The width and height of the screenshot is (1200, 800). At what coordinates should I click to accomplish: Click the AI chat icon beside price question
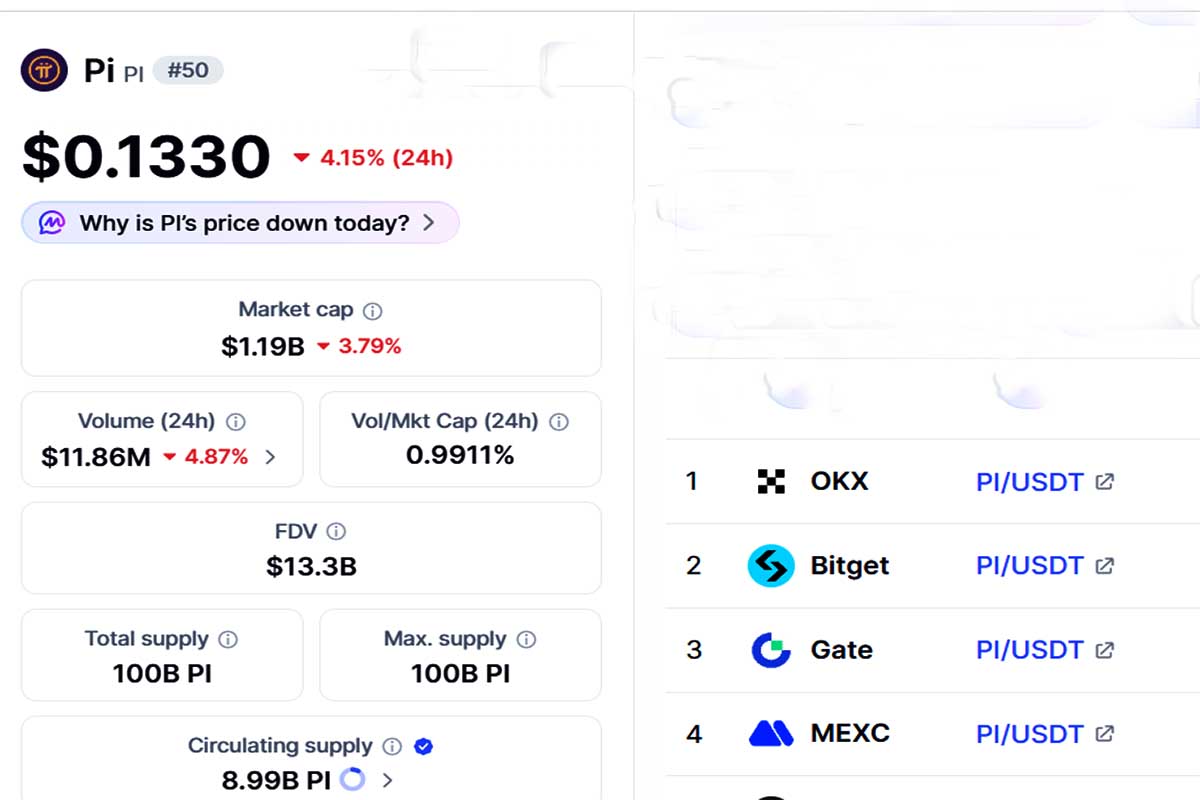(52, 223)
